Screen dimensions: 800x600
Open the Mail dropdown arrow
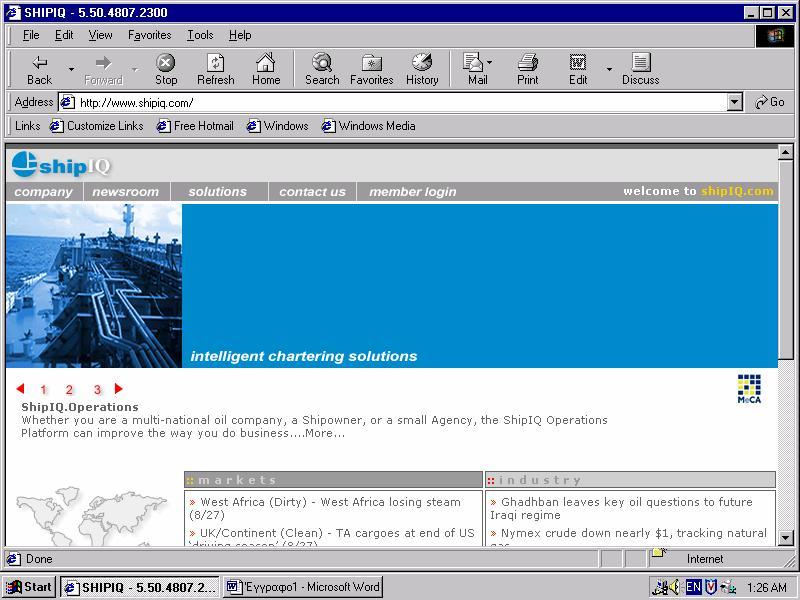coord(490,62)
